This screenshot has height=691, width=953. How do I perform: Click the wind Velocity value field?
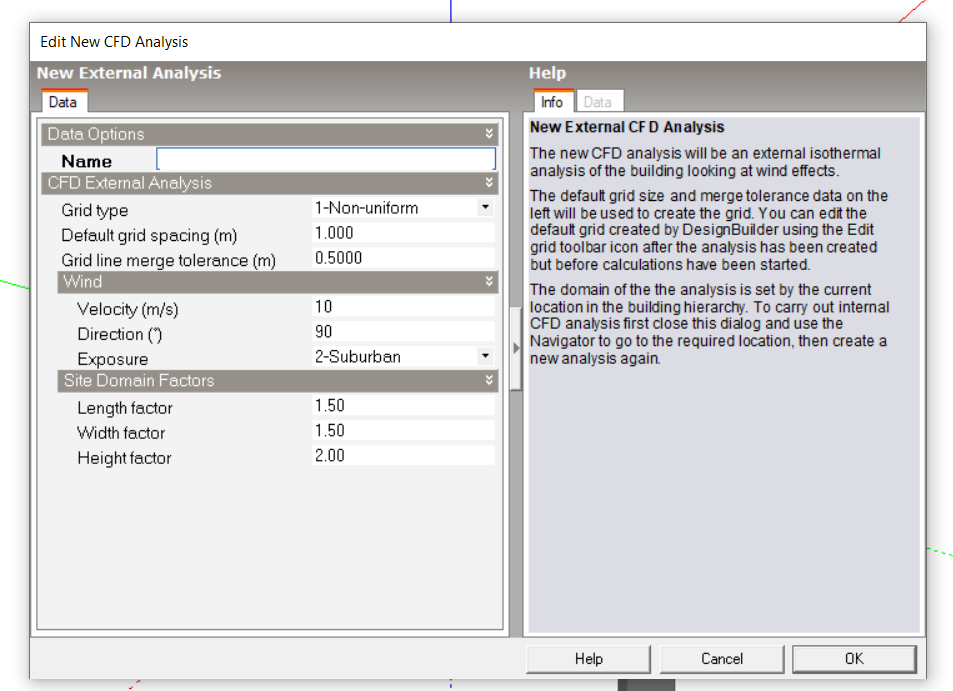(x=403, y=307)
